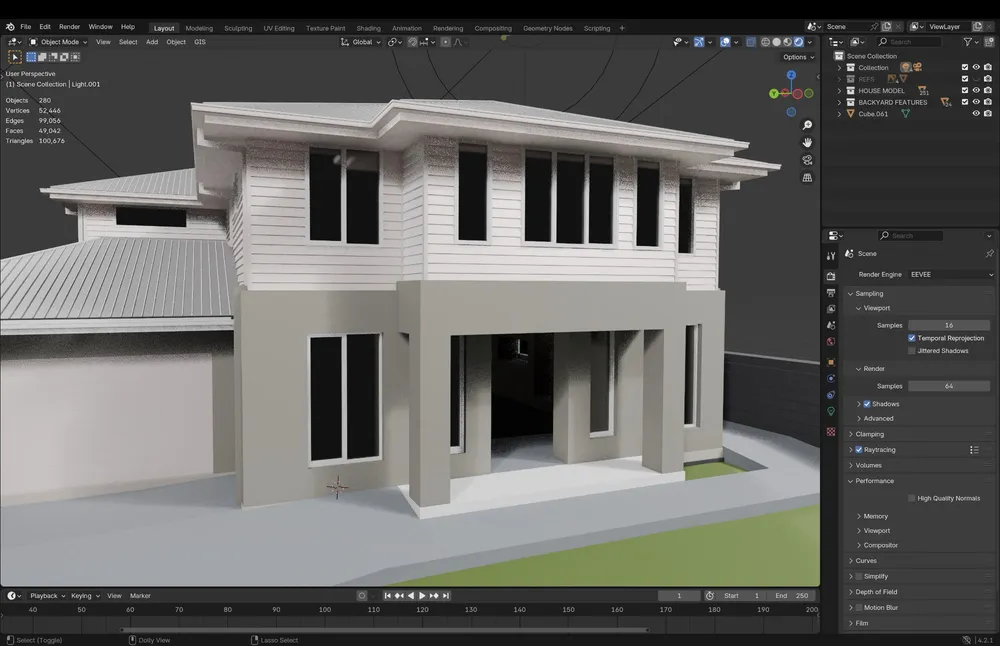Click the zoom magnifier icon in viewport

point(807,125)
